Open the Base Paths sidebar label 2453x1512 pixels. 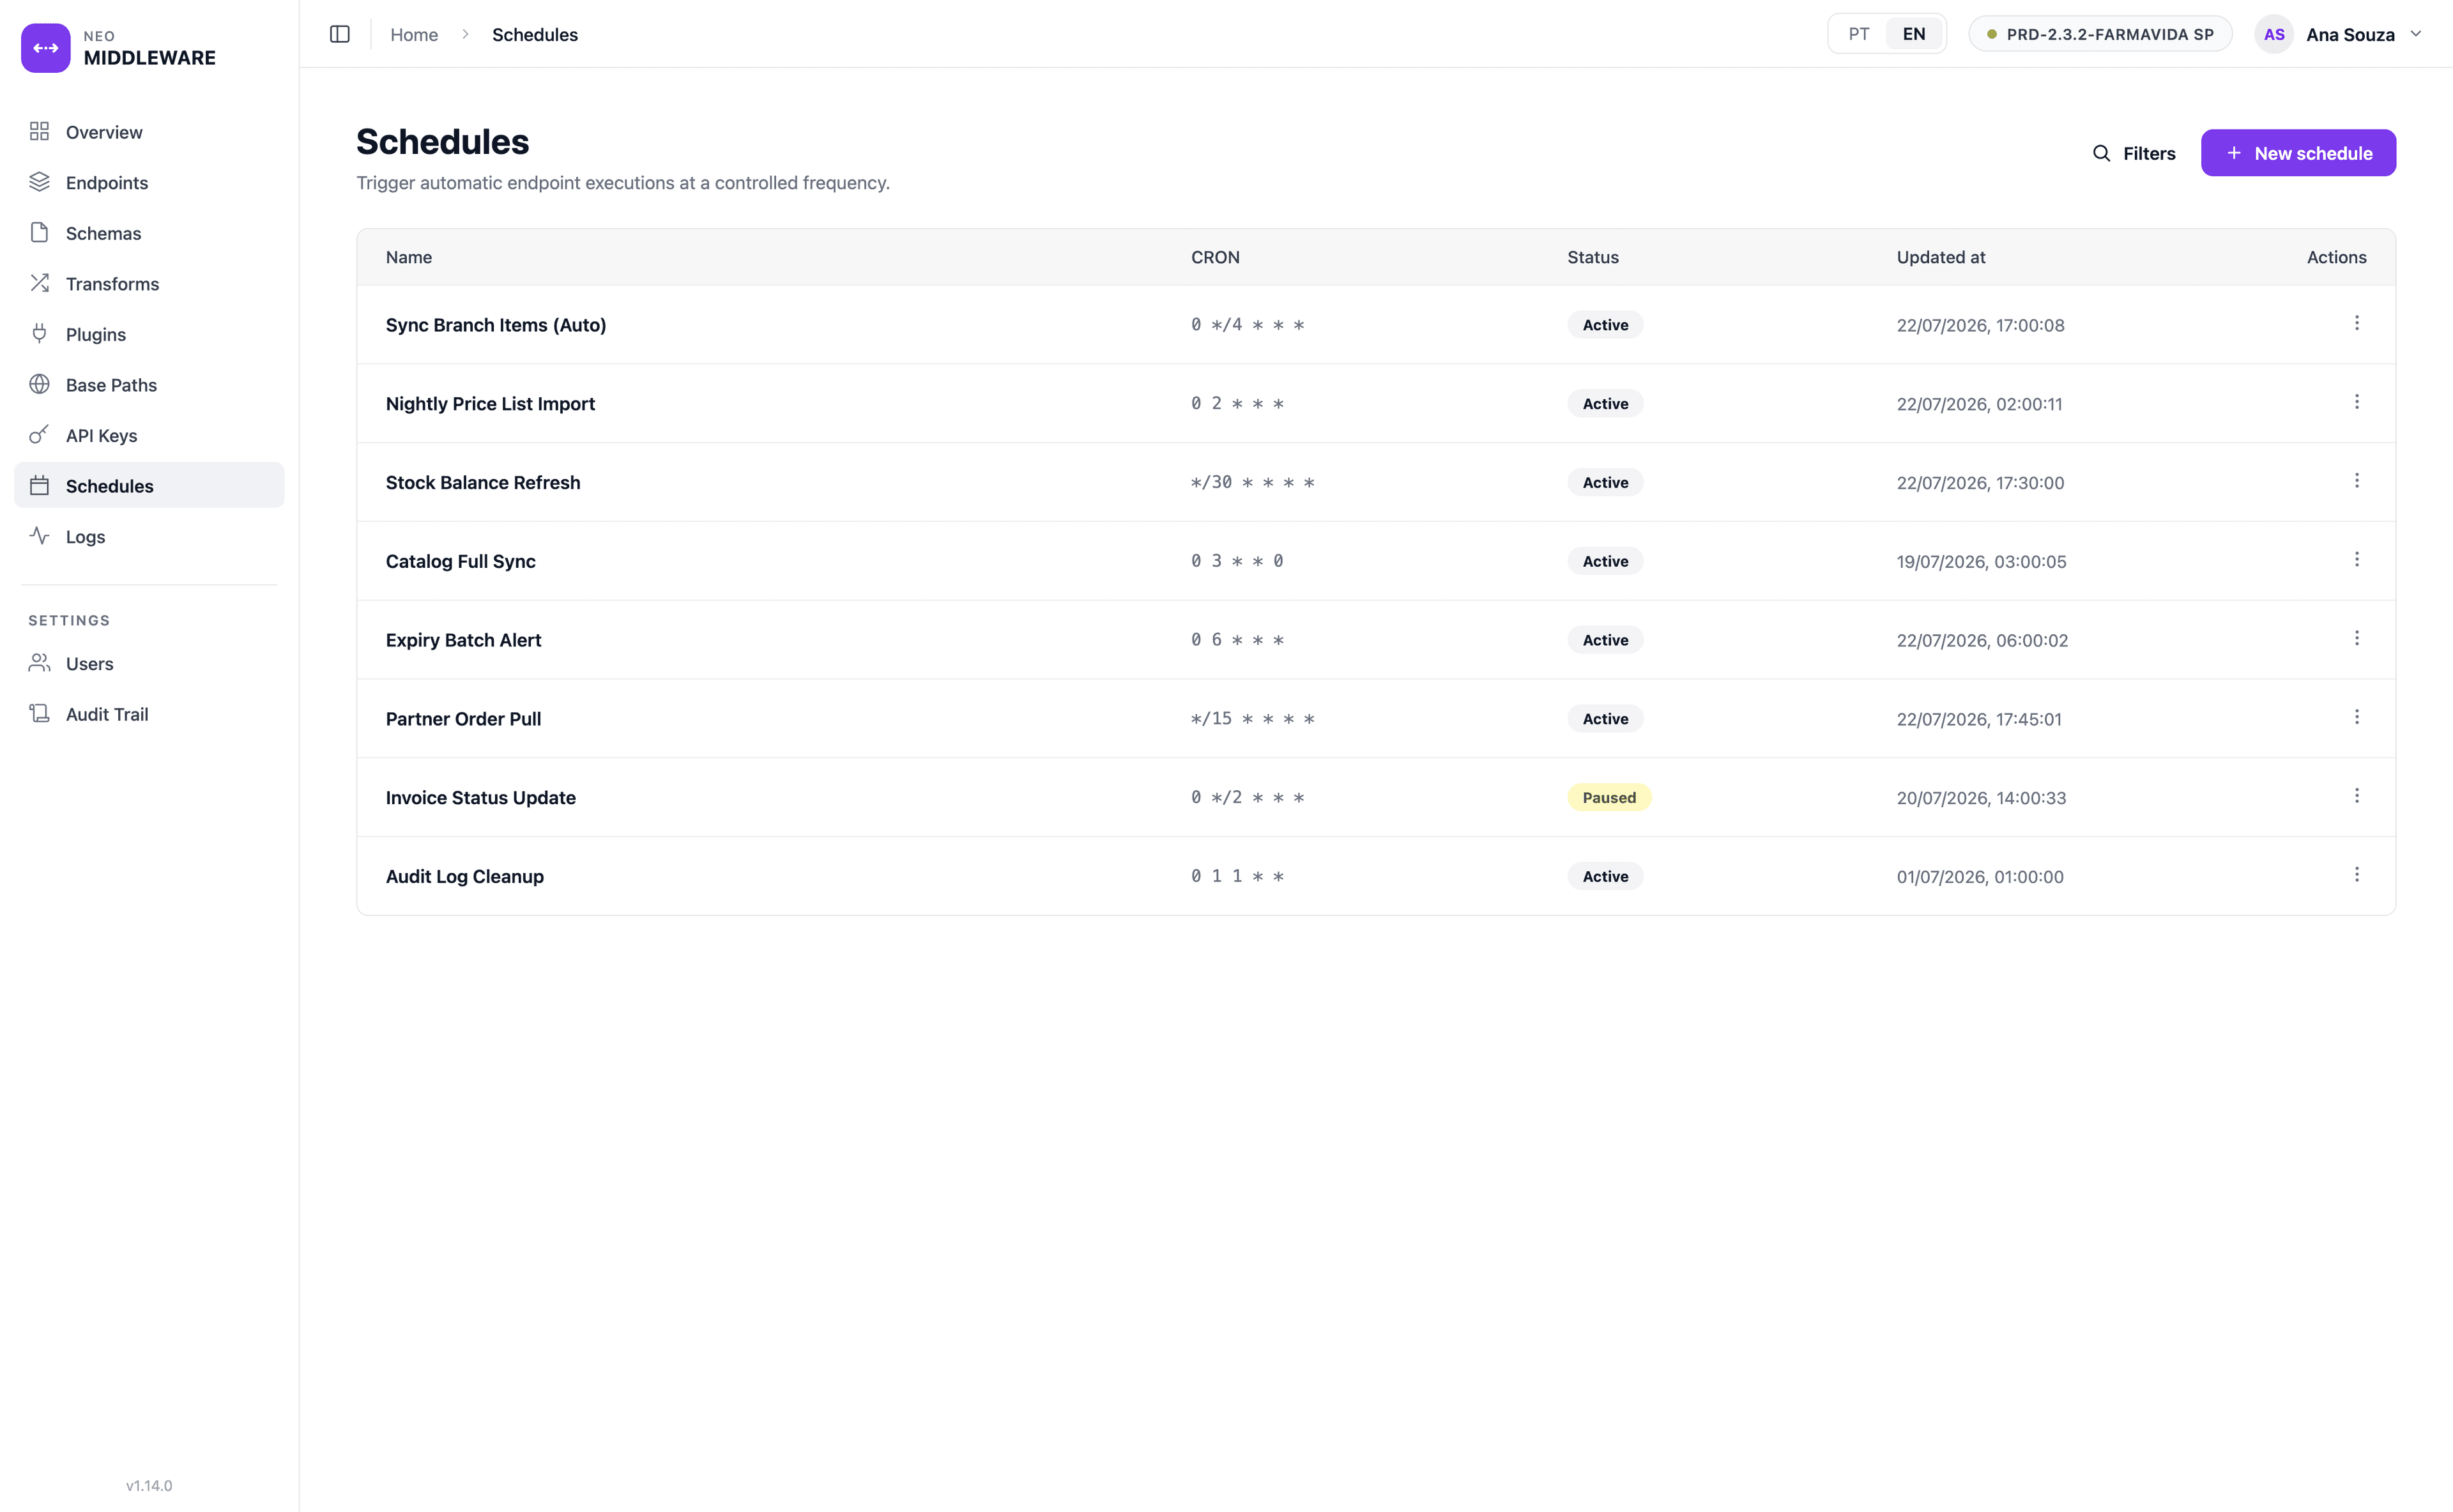click(x=112, y=384)
